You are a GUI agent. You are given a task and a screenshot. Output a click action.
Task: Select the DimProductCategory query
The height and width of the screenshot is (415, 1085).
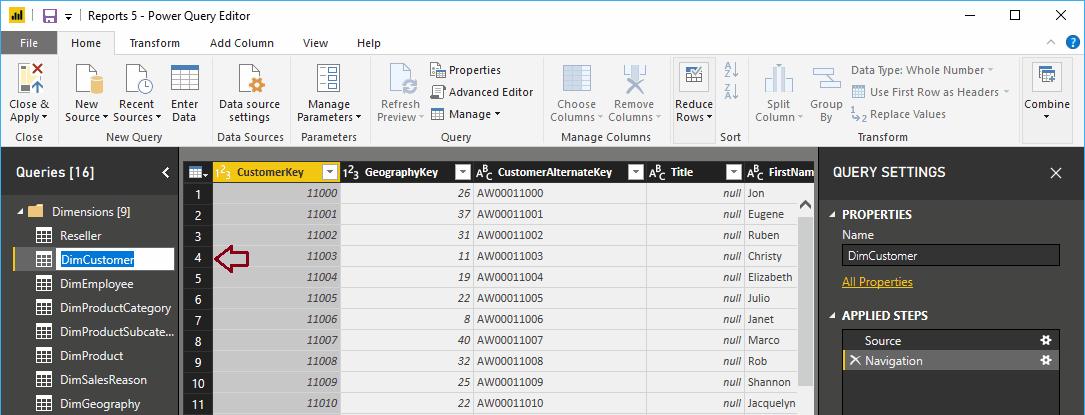pos(115,308)
